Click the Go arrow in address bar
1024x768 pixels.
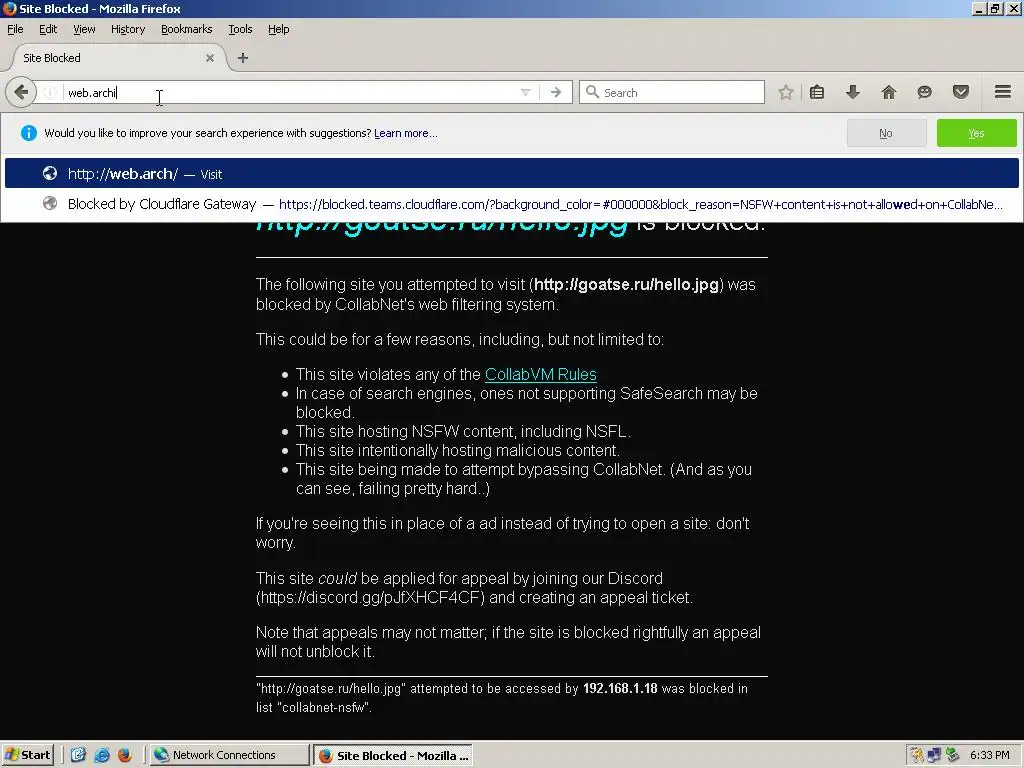coord(556,92)
